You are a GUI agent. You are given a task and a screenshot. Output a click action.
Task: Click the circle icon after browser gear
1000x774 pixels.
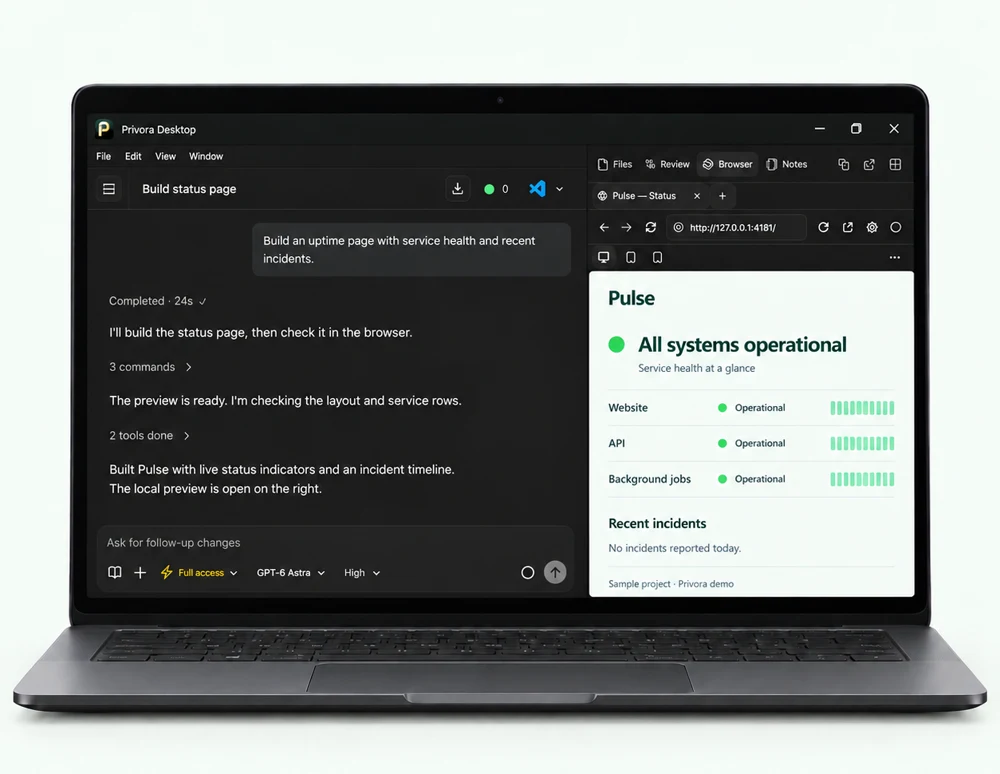click(x=895, y=228)
